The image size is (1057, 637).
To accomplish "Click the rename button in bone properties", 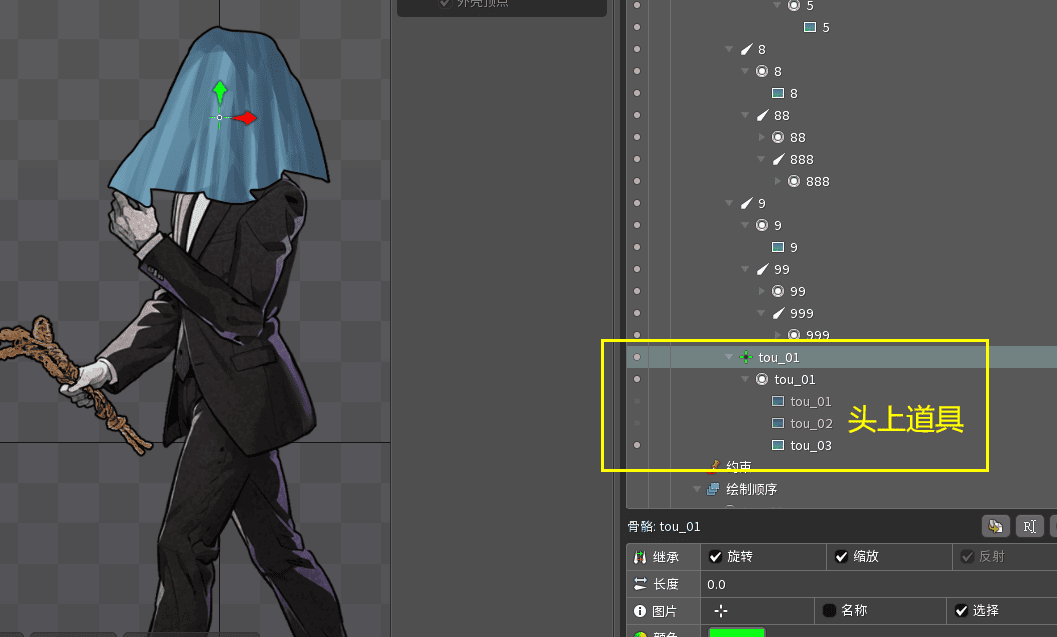I will [x=1029, y=526].
